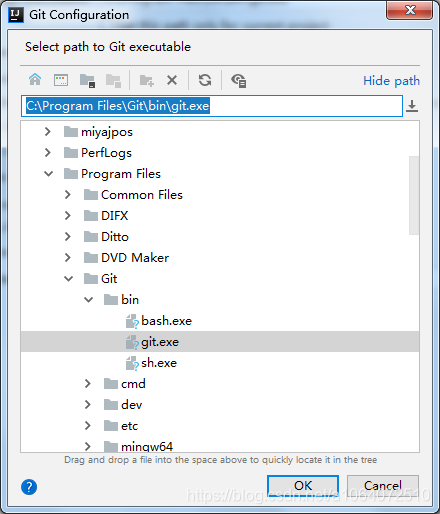Click the DVD Maker folder icon
This screenshot has width=440, height=514.
pyautogui.click(x=91, y=258)
